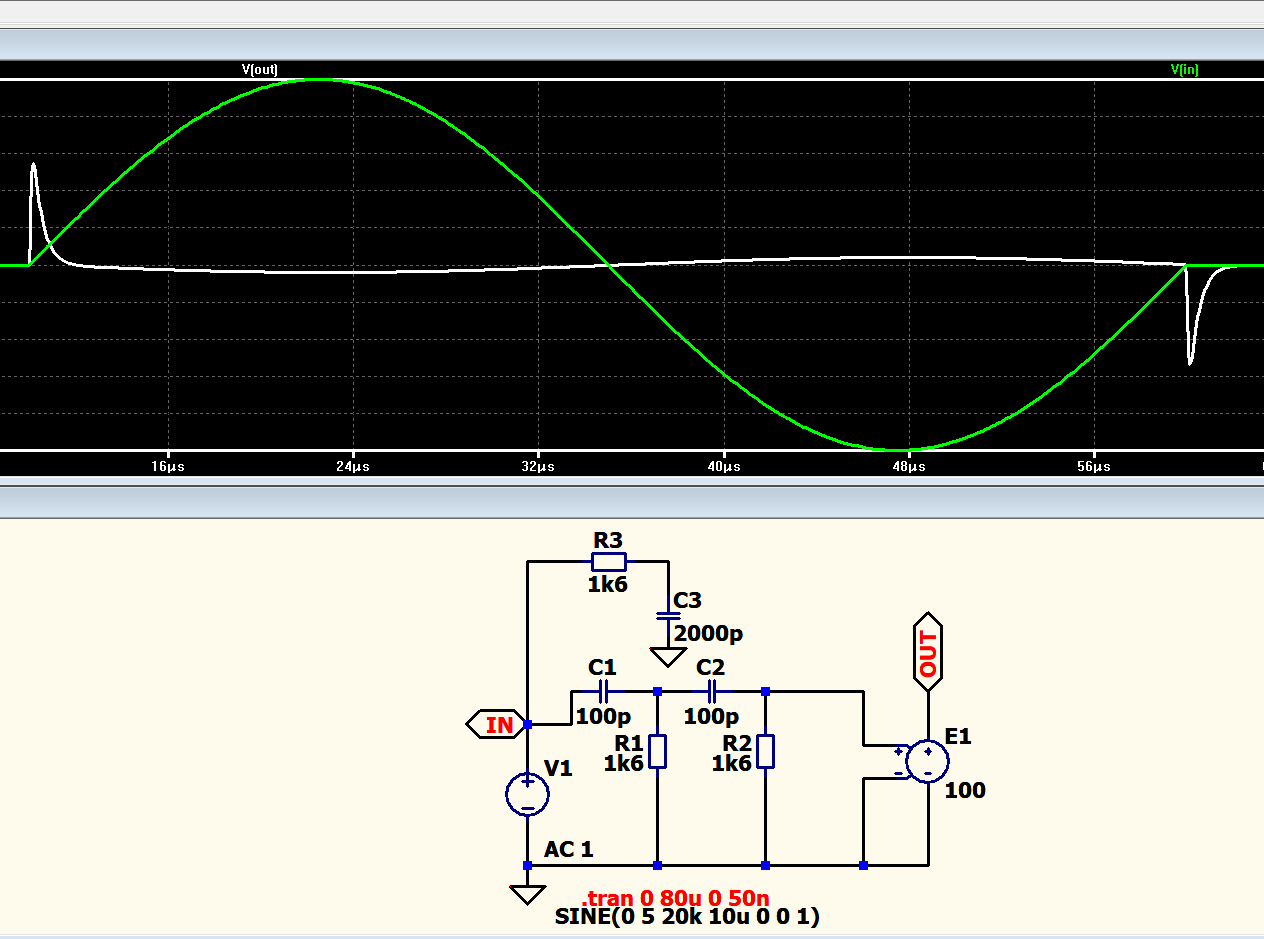This screenshot has height=939, width=1264.
Task: Click the AC 1 source label
Action: pyautogui.click(x=569, y=850)
